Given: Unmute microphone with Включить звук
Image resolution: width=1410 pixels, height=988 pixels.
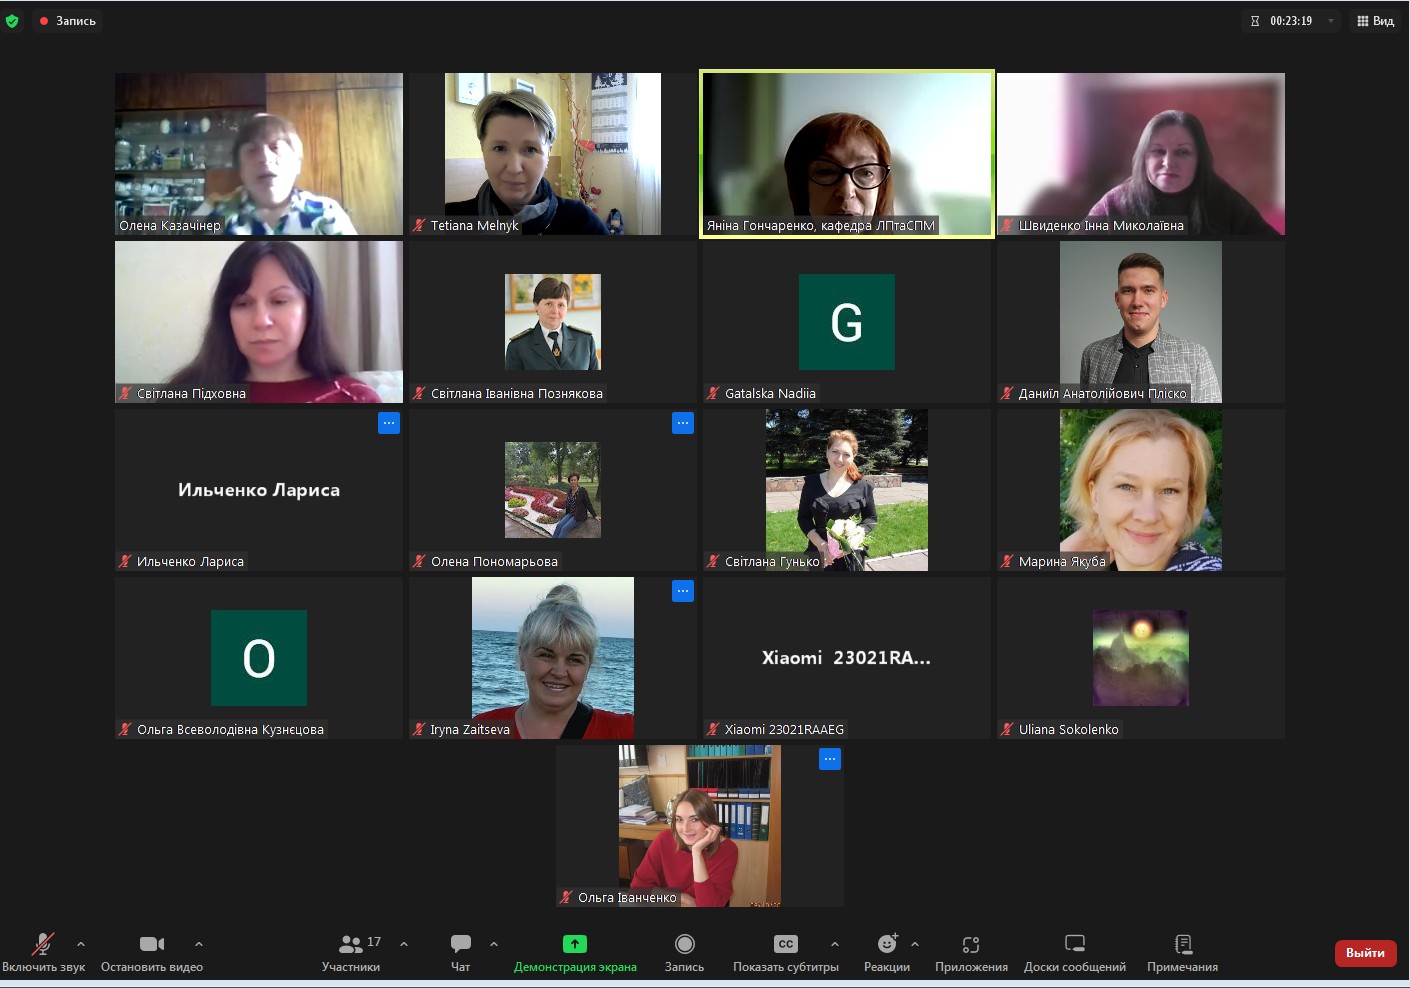Looking at the screenshot, I should tap(43, 951).
